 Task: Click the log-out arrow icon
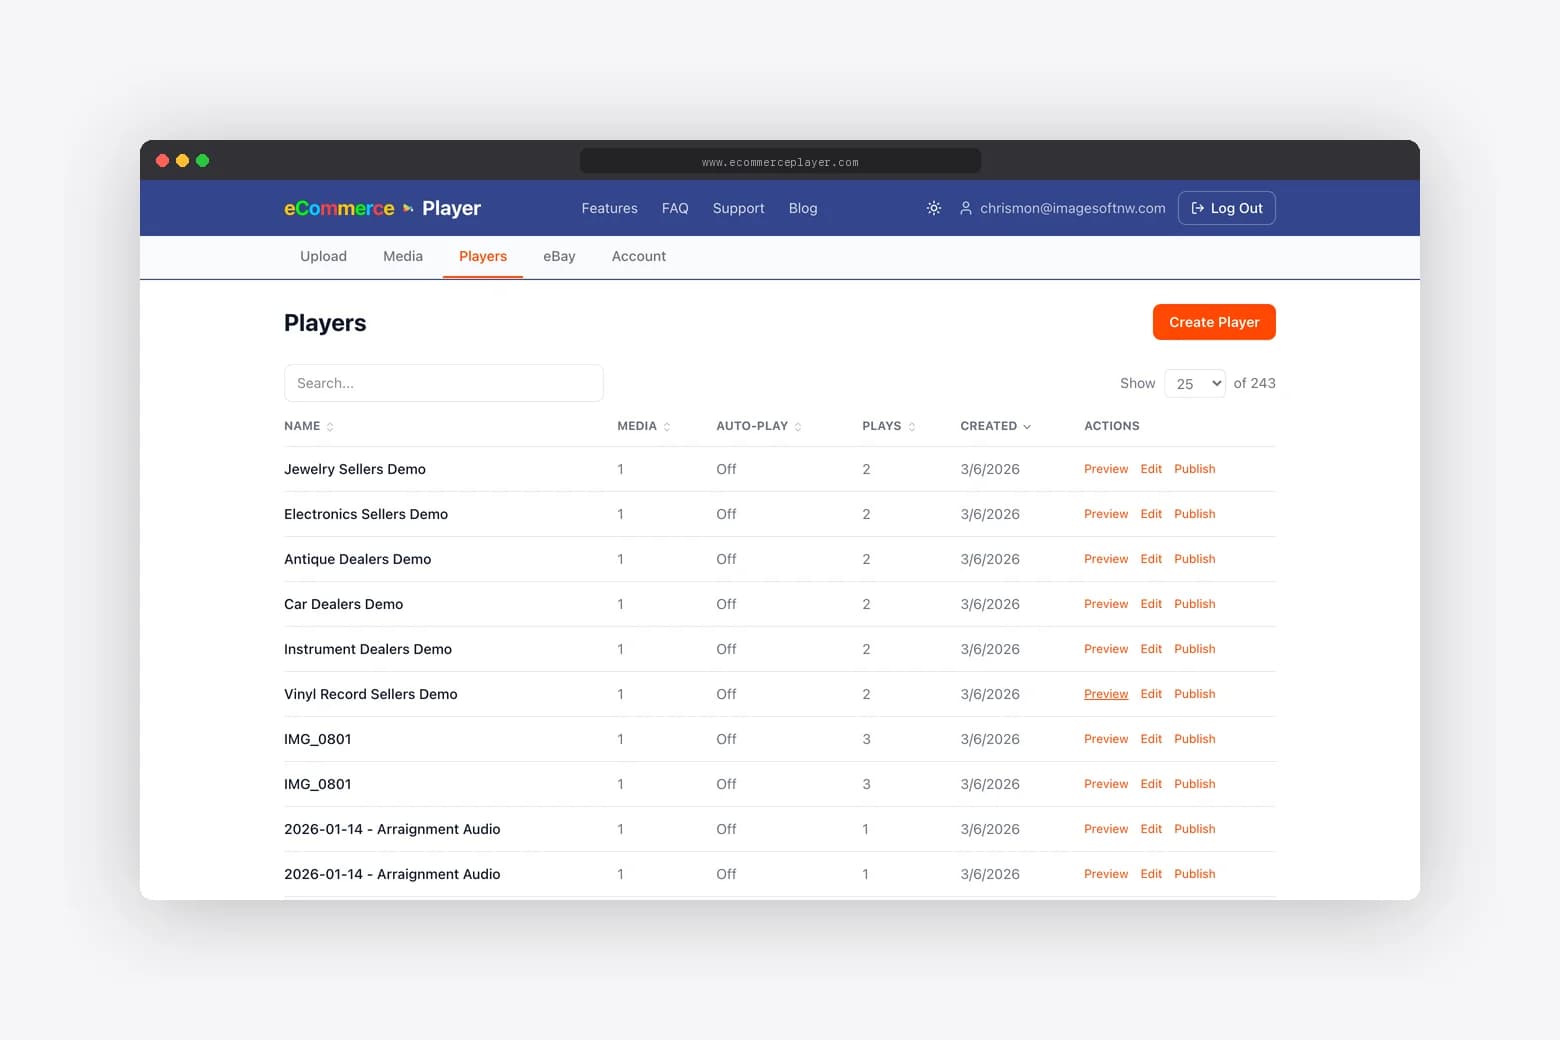tap(1197, 208)
